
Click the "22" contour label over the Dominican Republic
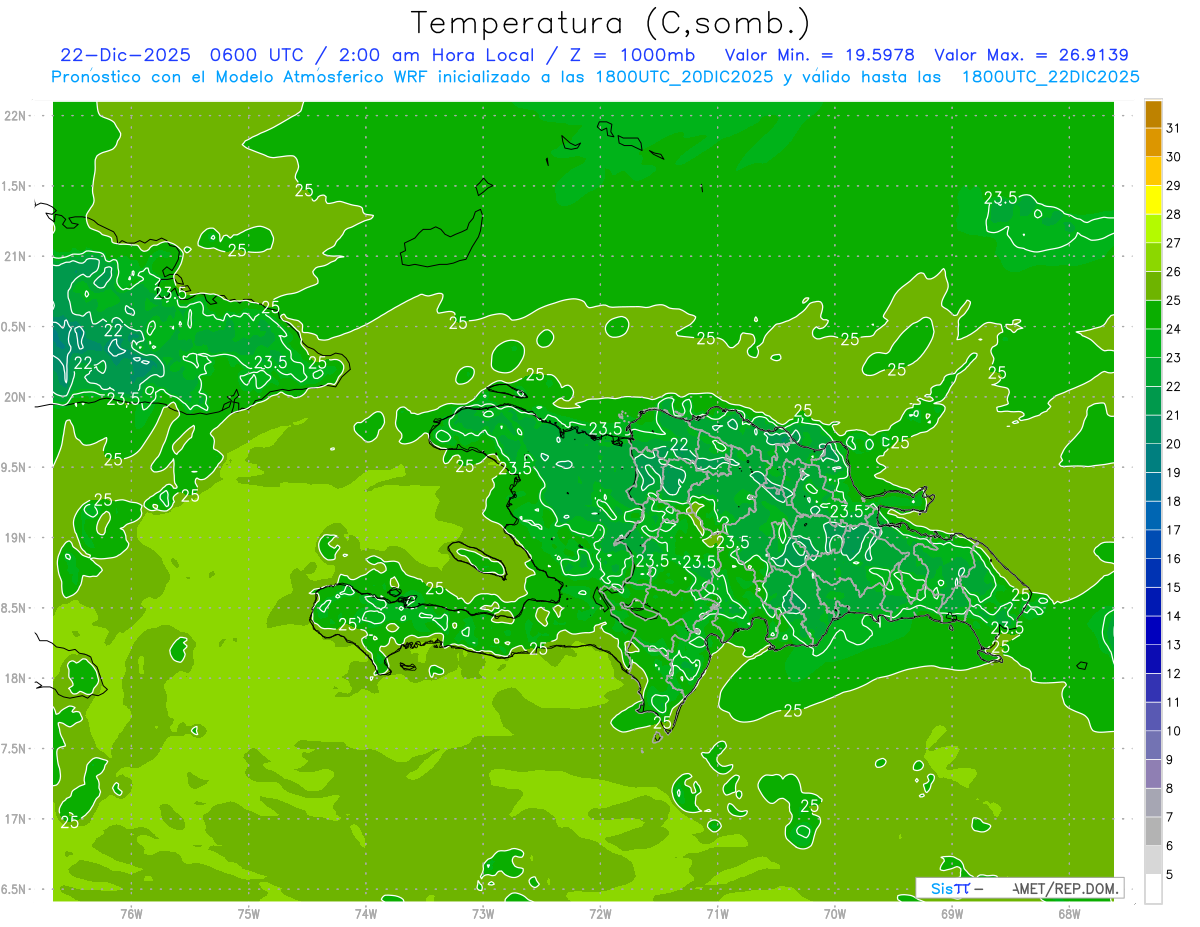click(679, 444)
